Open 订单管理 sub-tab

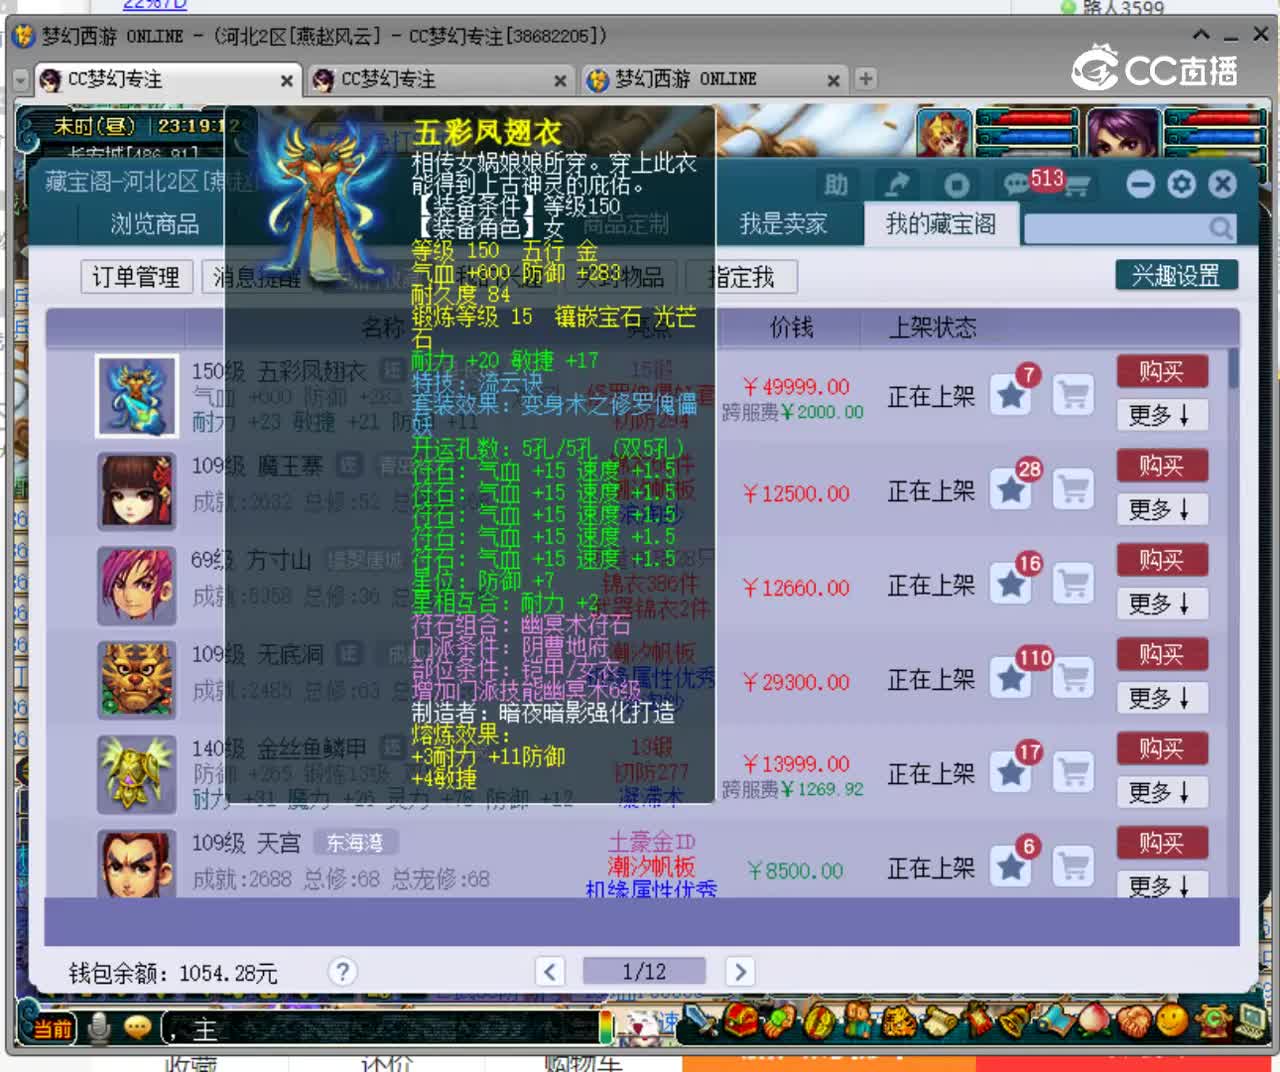(x=137, y=277)
